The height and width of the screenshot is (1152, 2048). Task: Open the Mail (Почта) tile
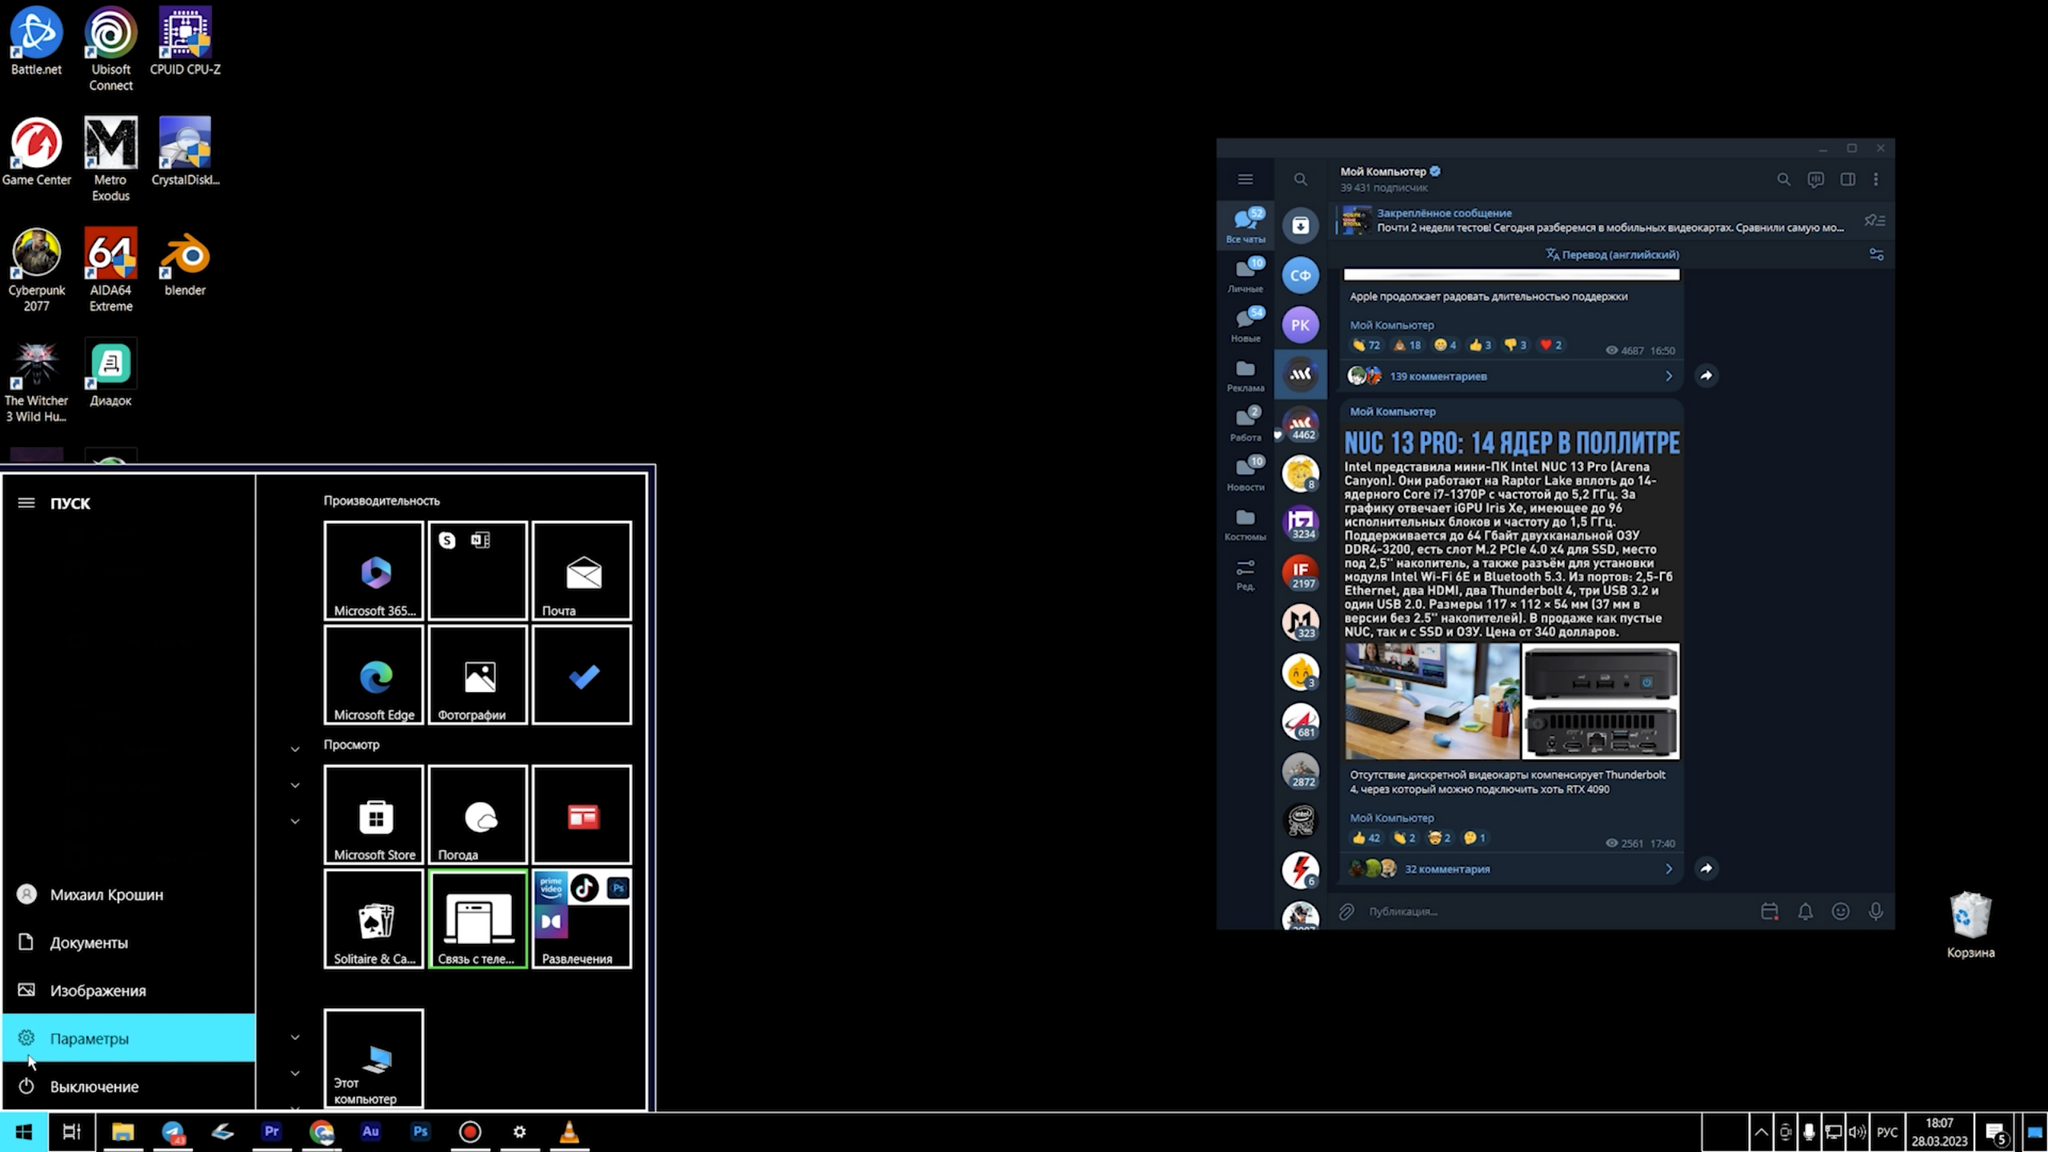[582, 570]
